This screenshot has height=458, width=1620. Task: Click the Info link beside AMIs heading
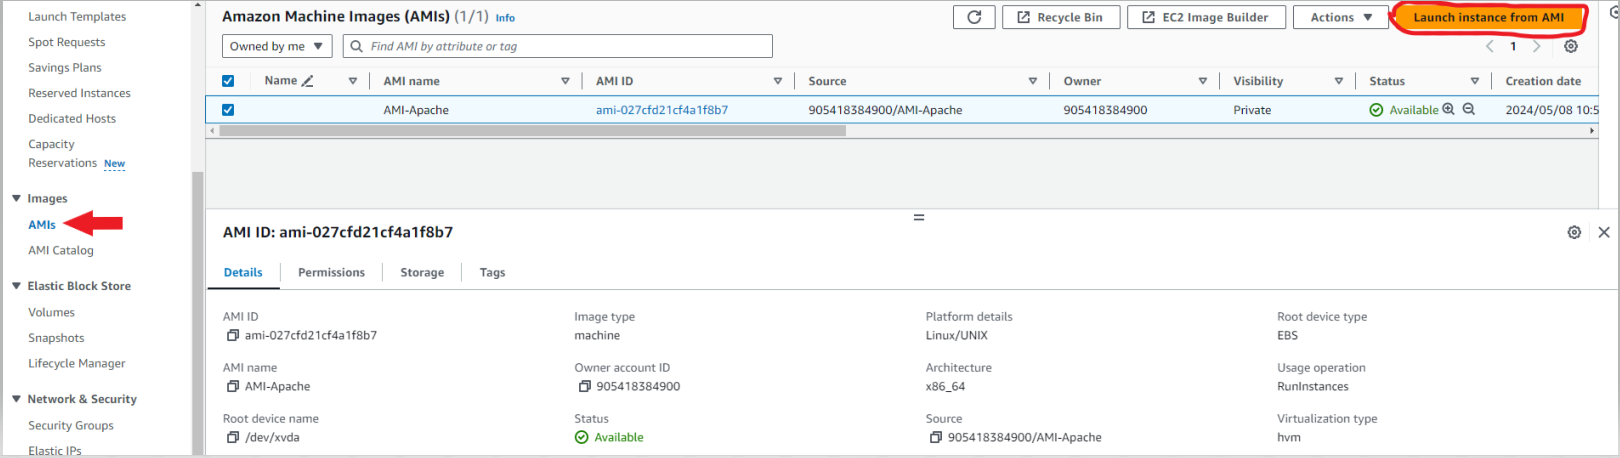tap(506, 18)
